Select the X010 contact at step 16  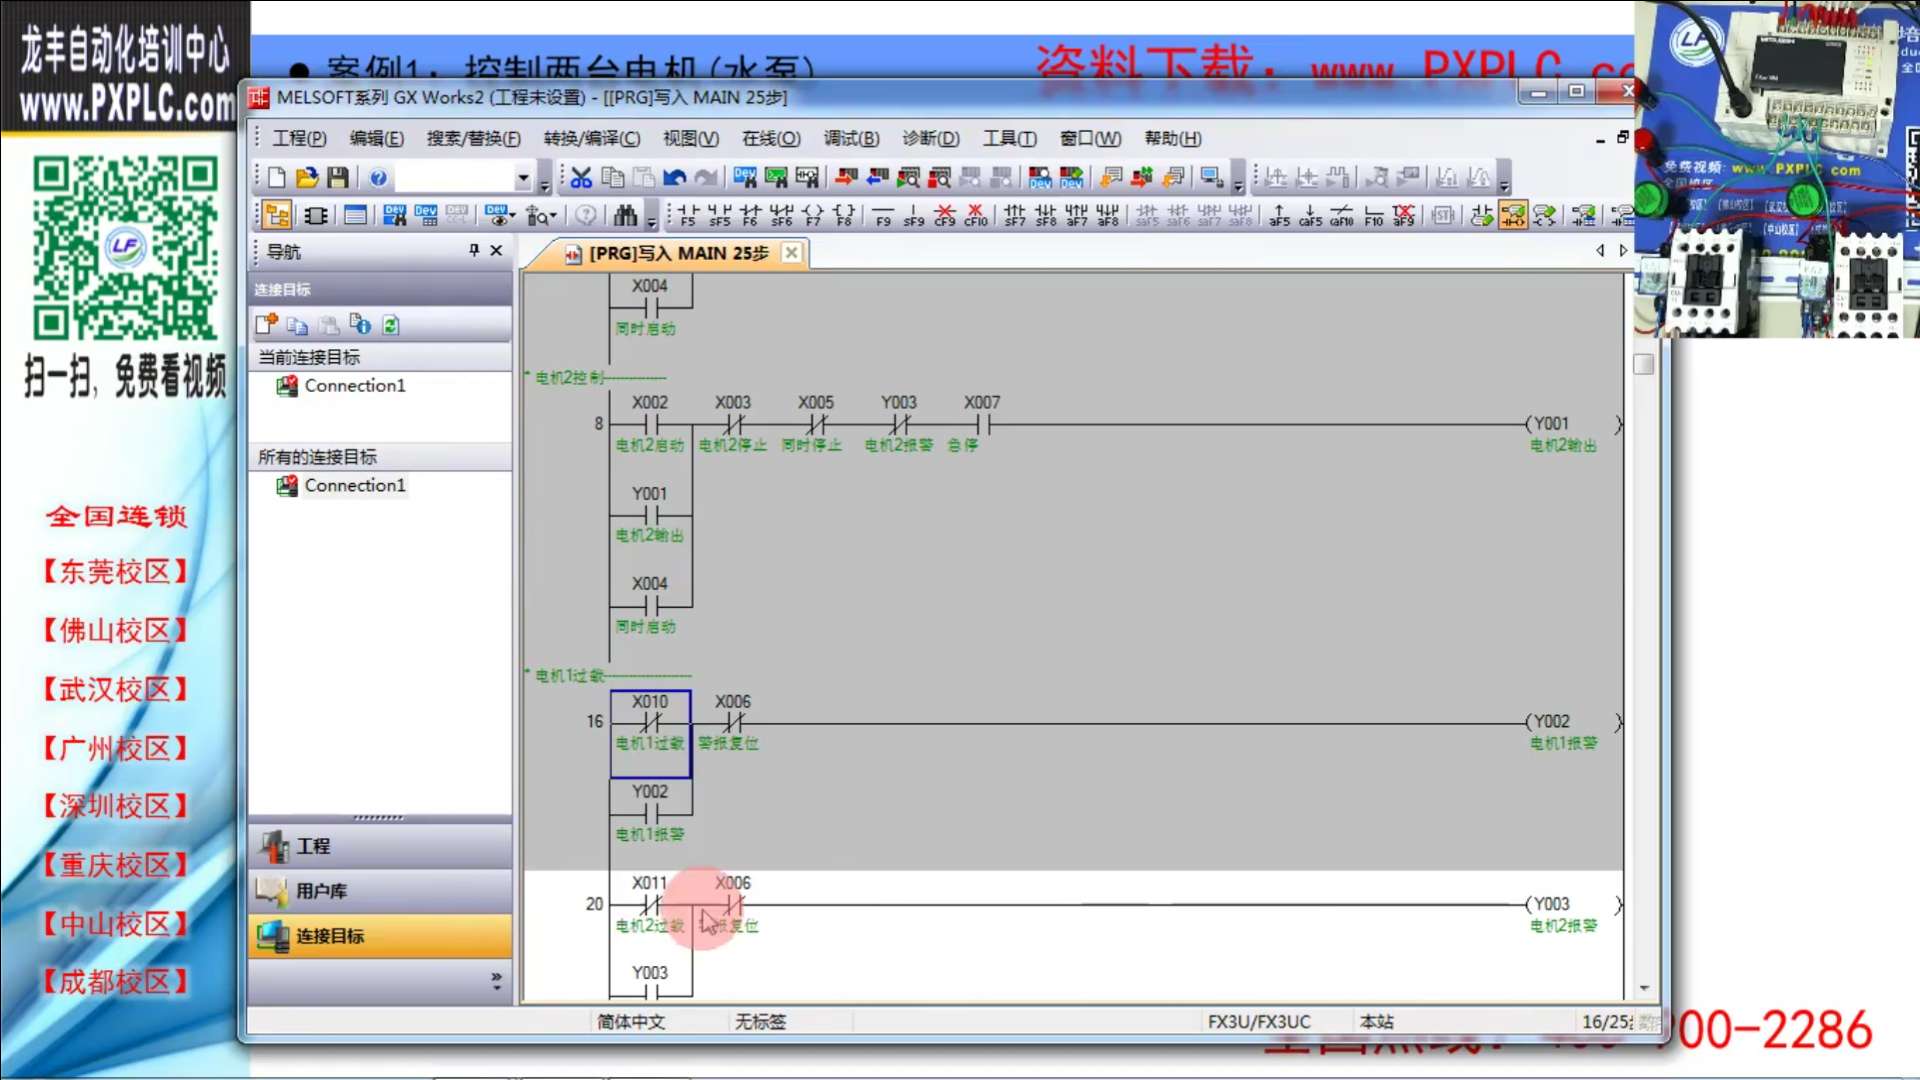click(x=650, y=733)
